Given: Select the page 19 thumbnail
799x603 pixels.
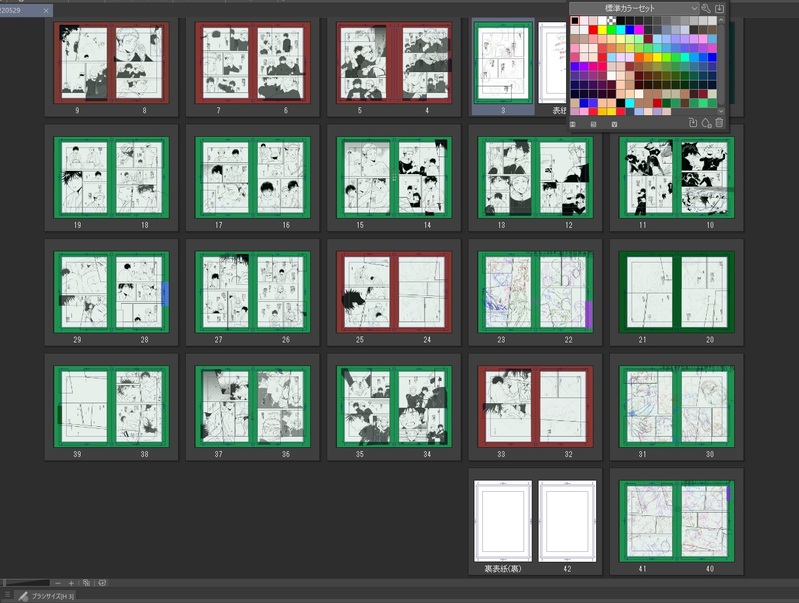Looking at the screenshot, I should [84, 177].
